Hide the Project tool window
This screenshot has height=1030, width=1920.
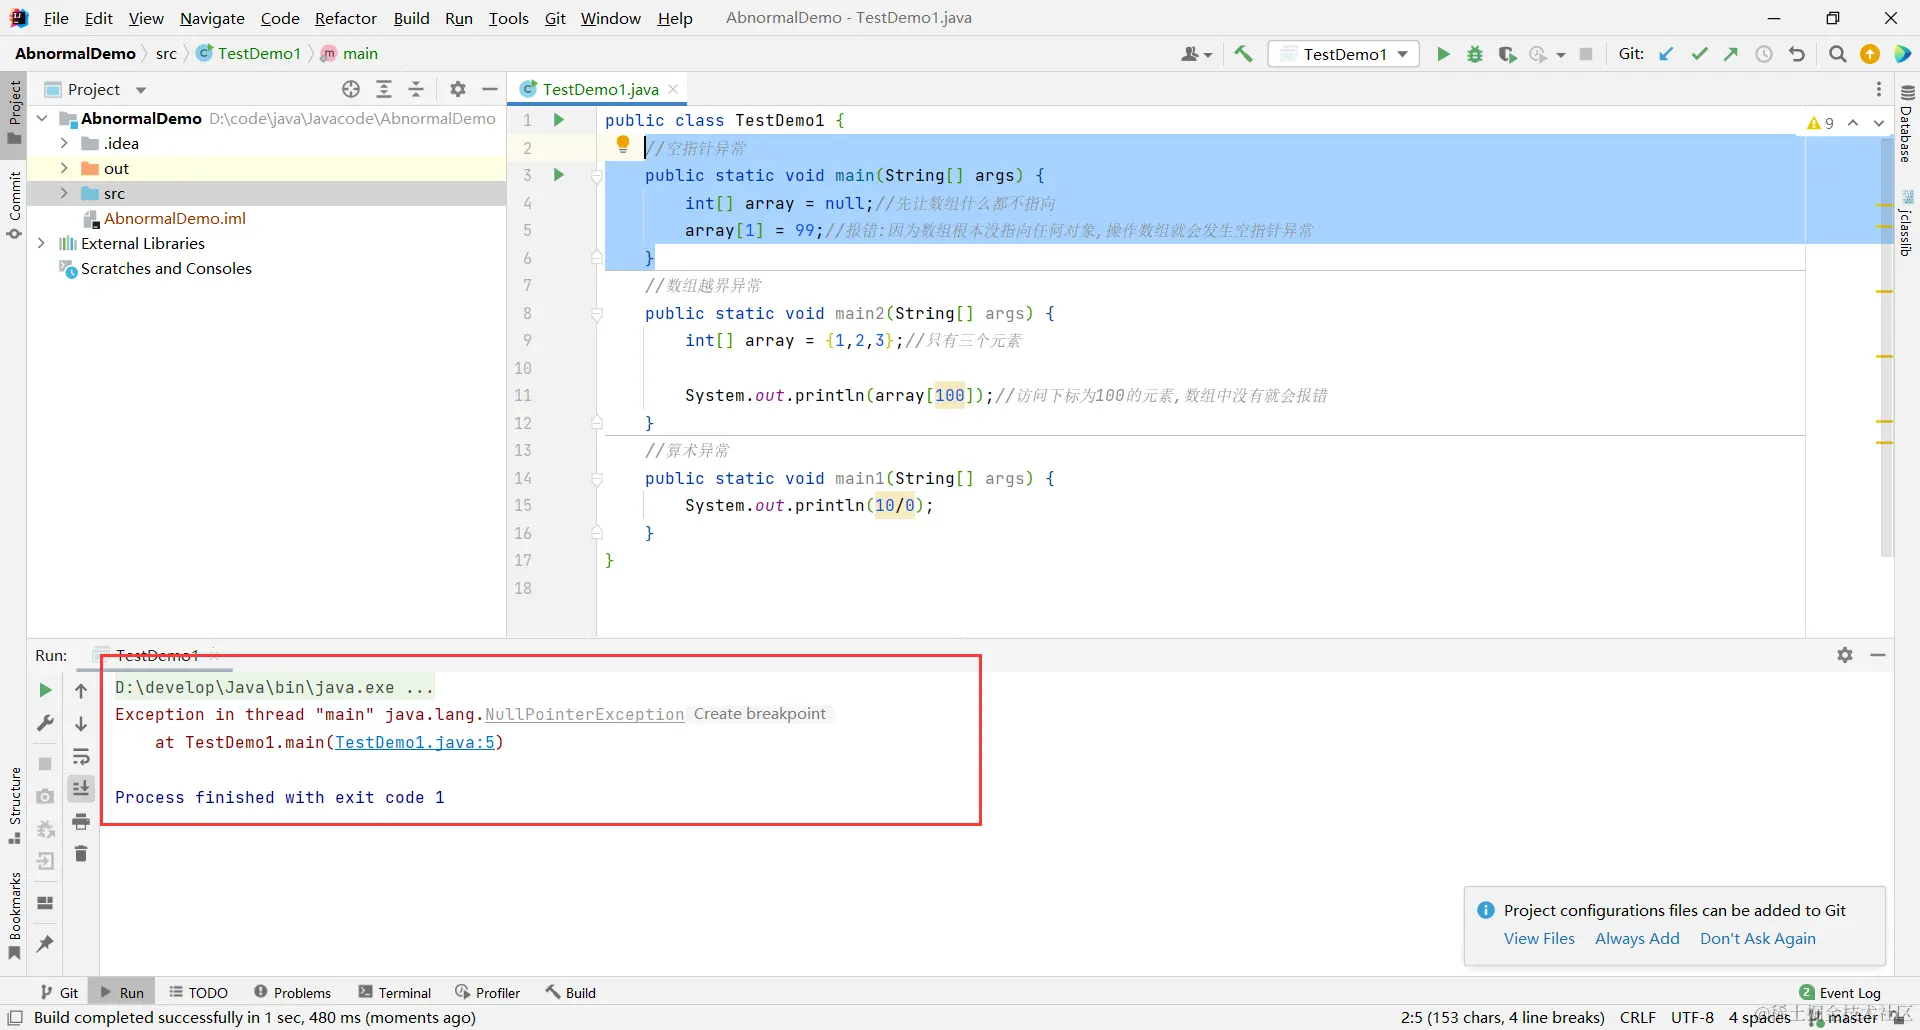click(490, 89)
